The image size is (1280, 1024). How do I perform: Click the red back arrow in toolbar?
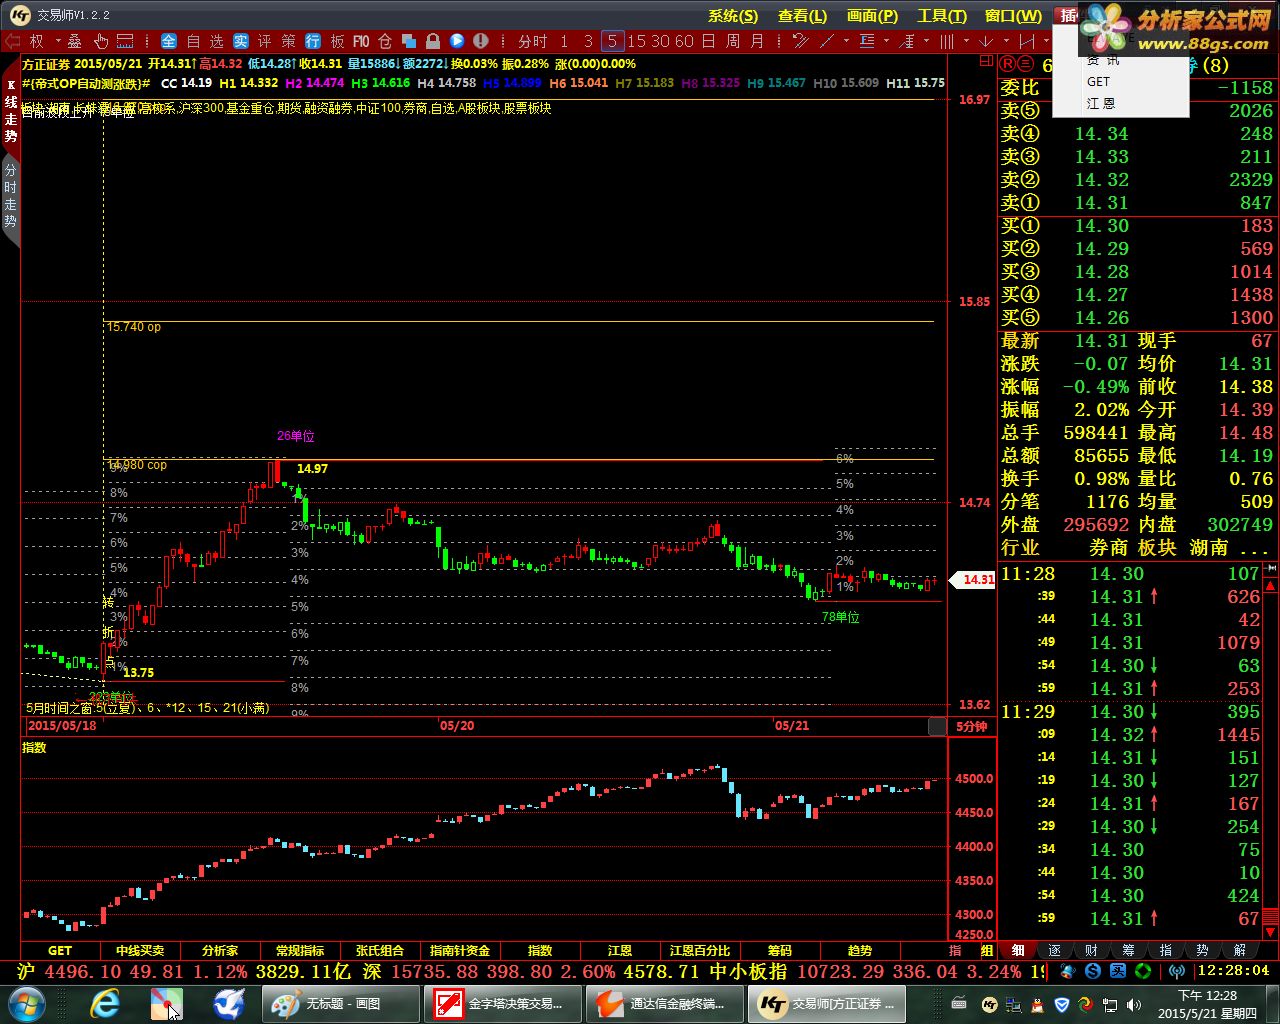pyautogui.click(x=12, y=41)
